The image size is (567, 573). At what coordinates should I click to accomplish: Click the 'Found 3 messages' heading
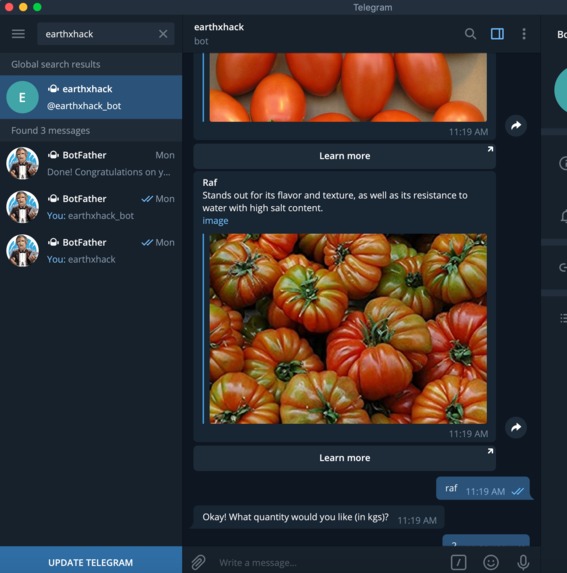point(50,130)
